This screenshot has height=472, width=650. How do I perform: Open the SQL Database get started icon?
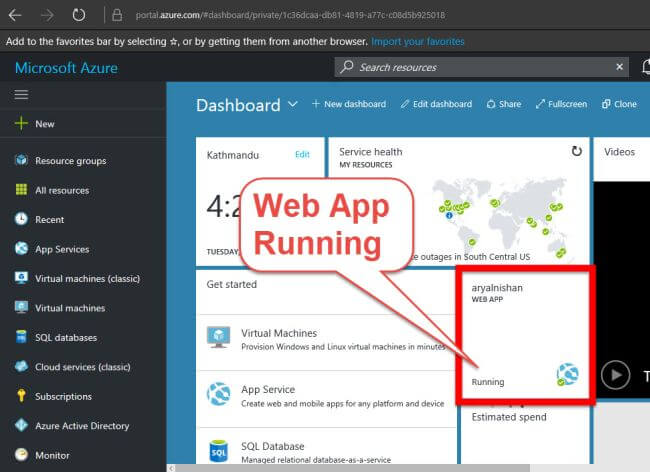coord(218,451)
